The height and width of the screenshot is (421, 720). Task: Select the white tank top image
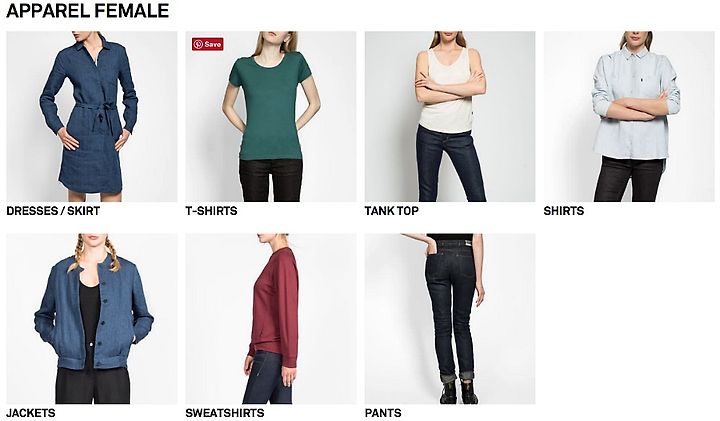(x=450, y=117)
